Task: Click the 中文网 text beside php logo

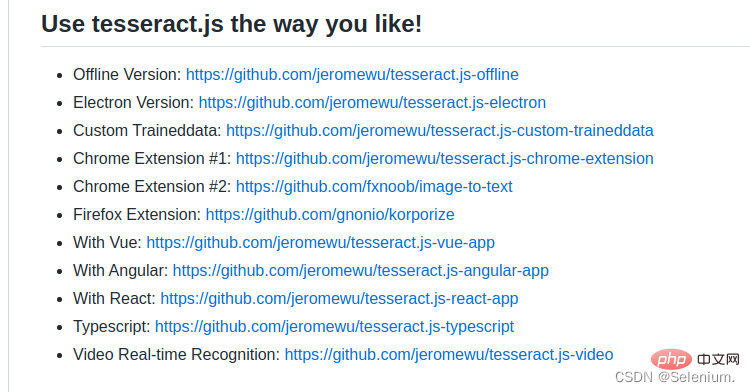Action: tap(718, 359)
